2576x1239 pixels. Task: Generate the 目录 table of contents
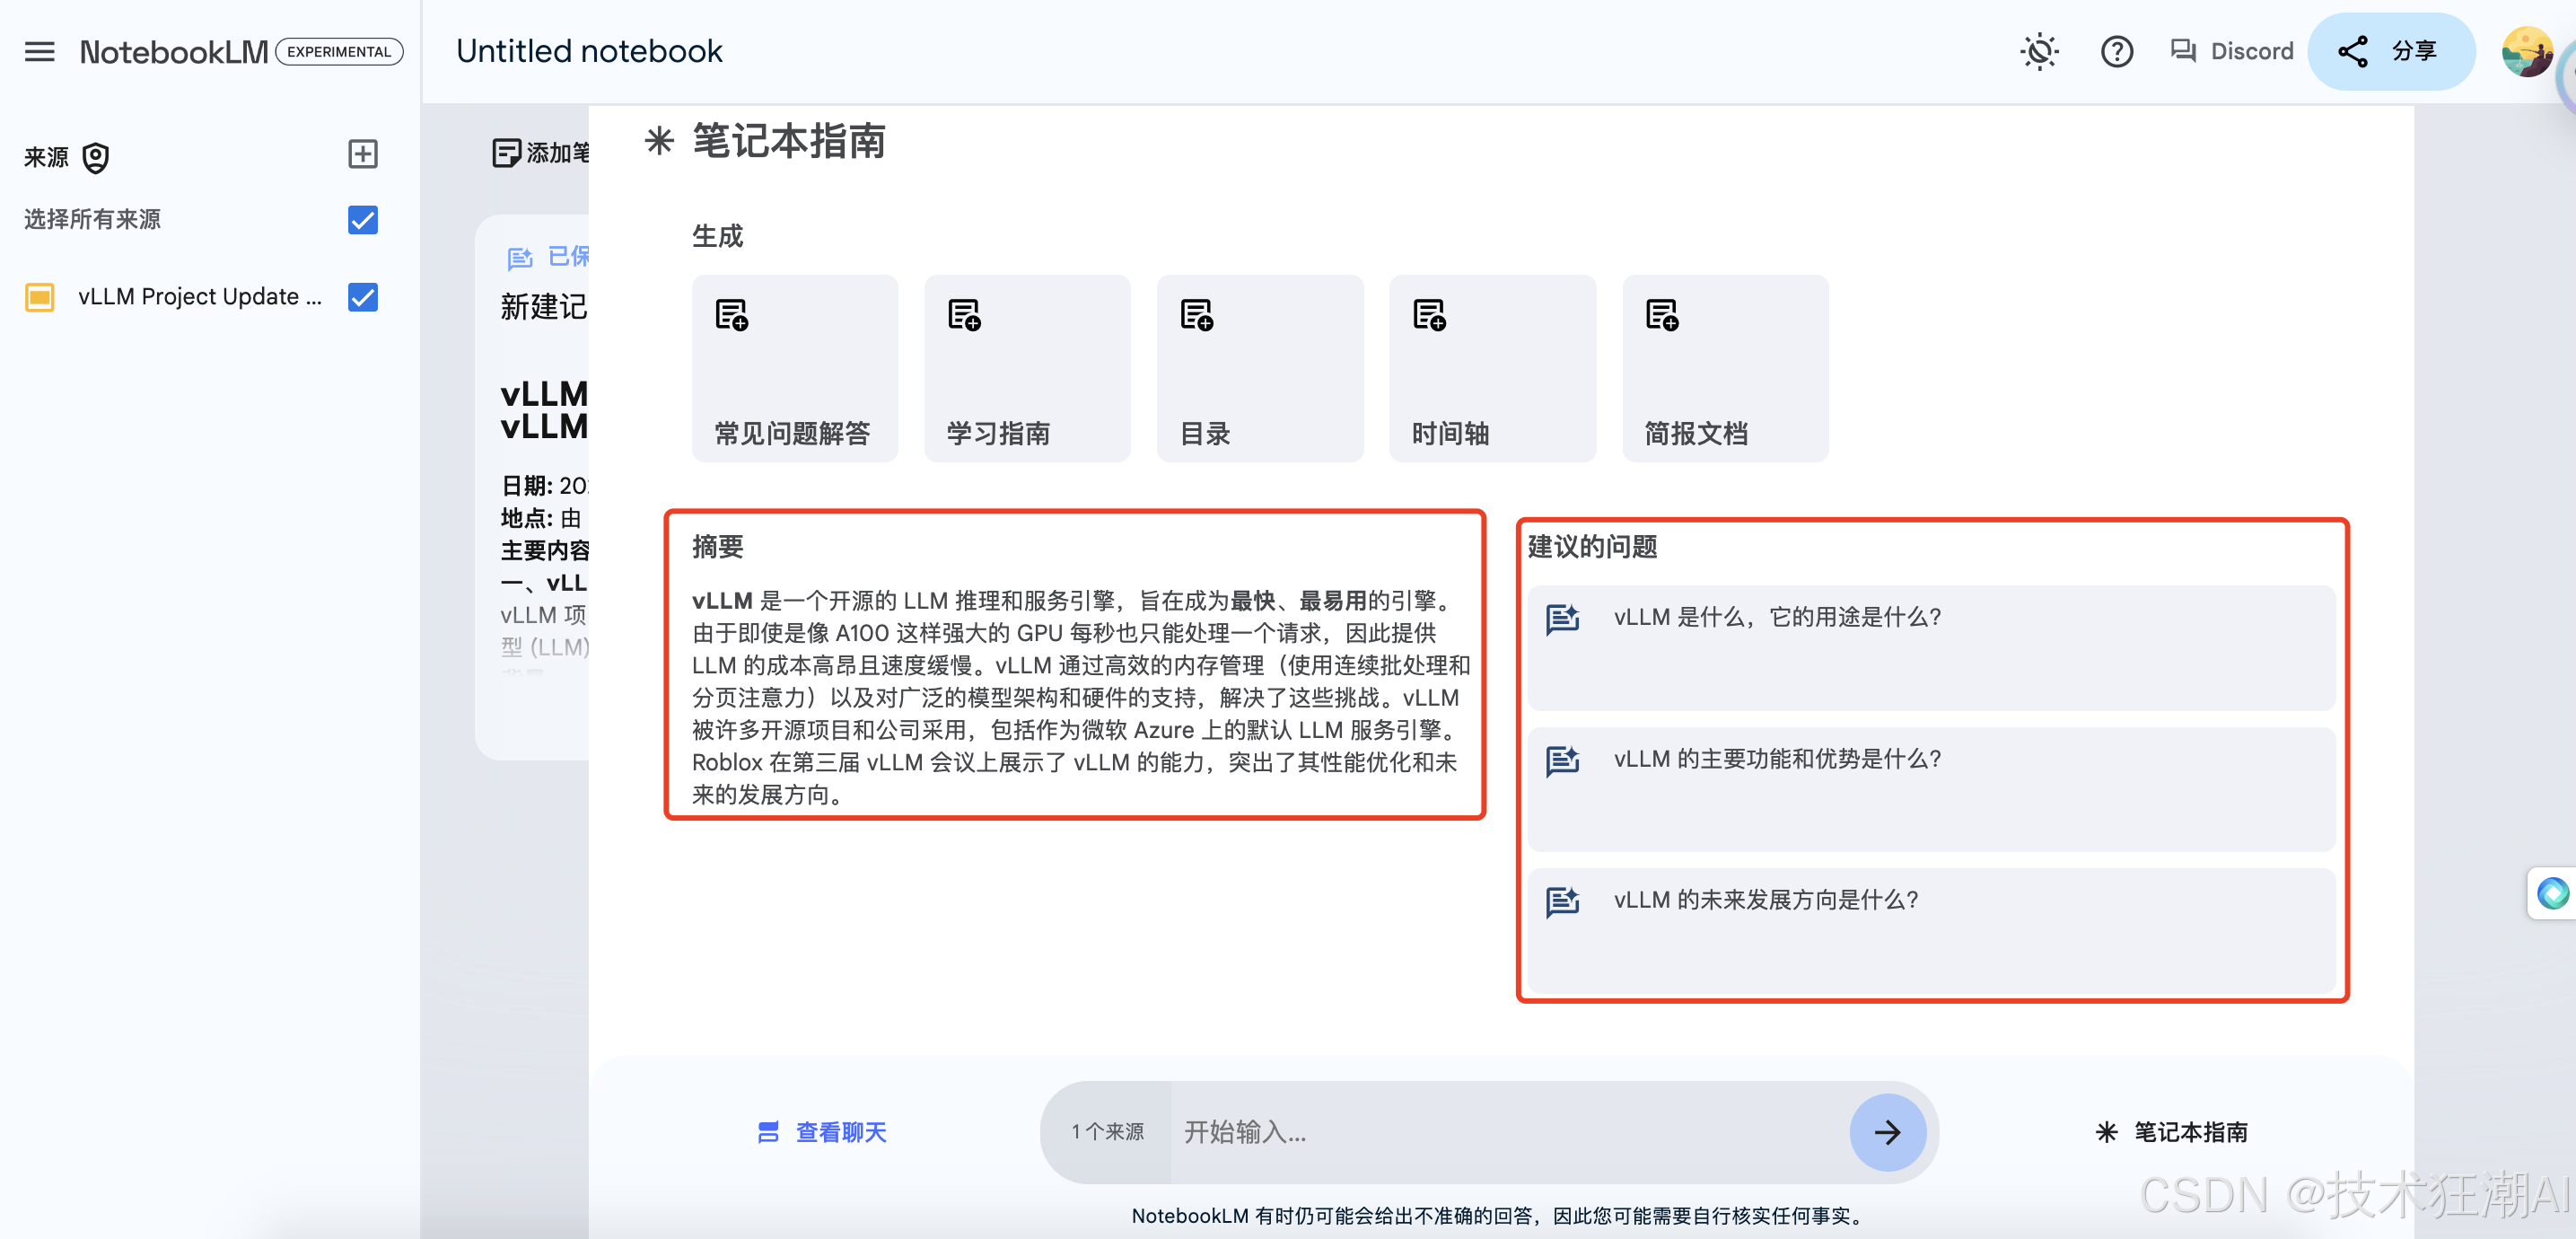1260,368
